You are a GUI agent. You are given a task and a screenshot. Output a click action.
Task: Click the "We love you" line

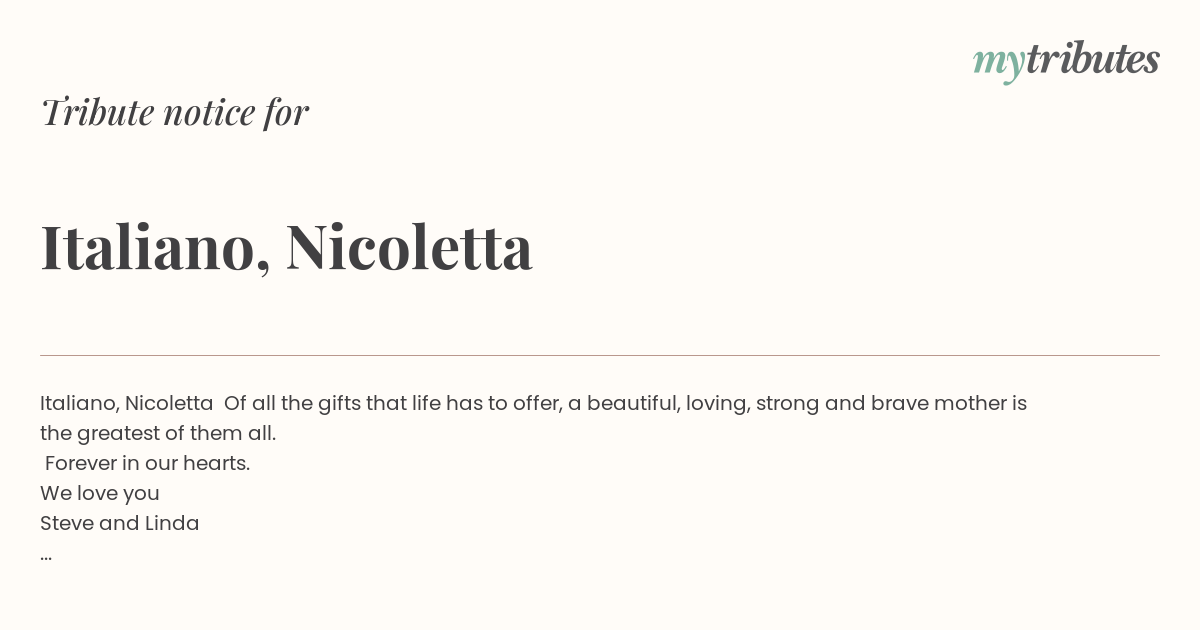100,494
